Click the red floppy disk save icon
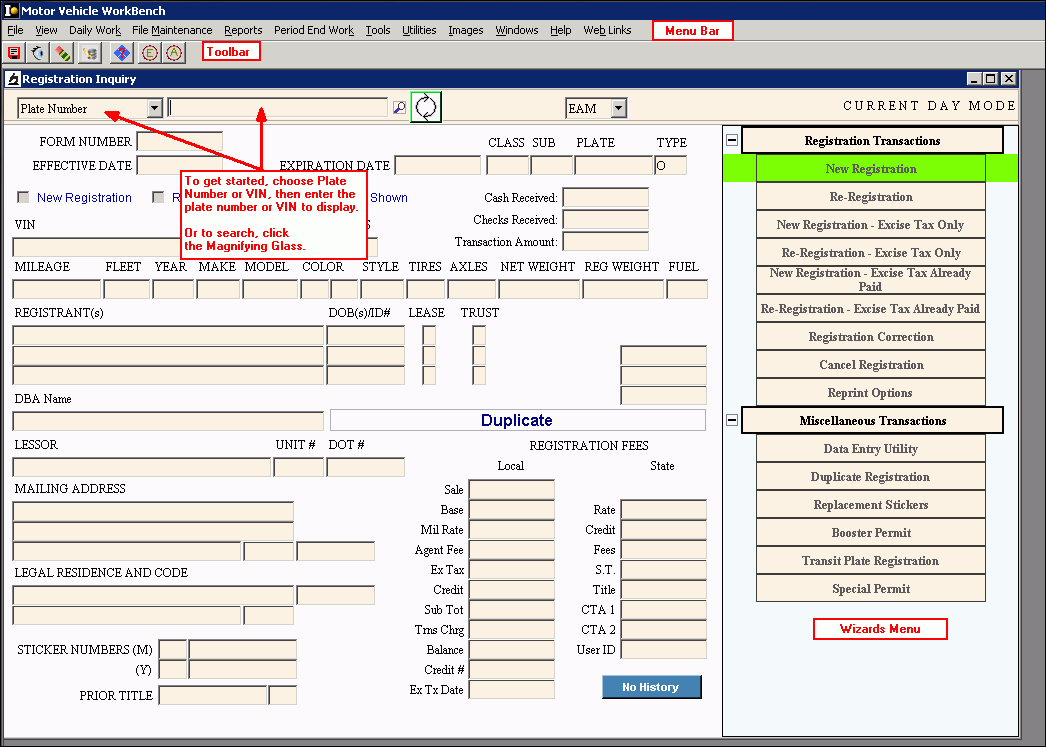Image resolution: width=1046 pixels, height=747 pixels. click(x=14, y=53)
